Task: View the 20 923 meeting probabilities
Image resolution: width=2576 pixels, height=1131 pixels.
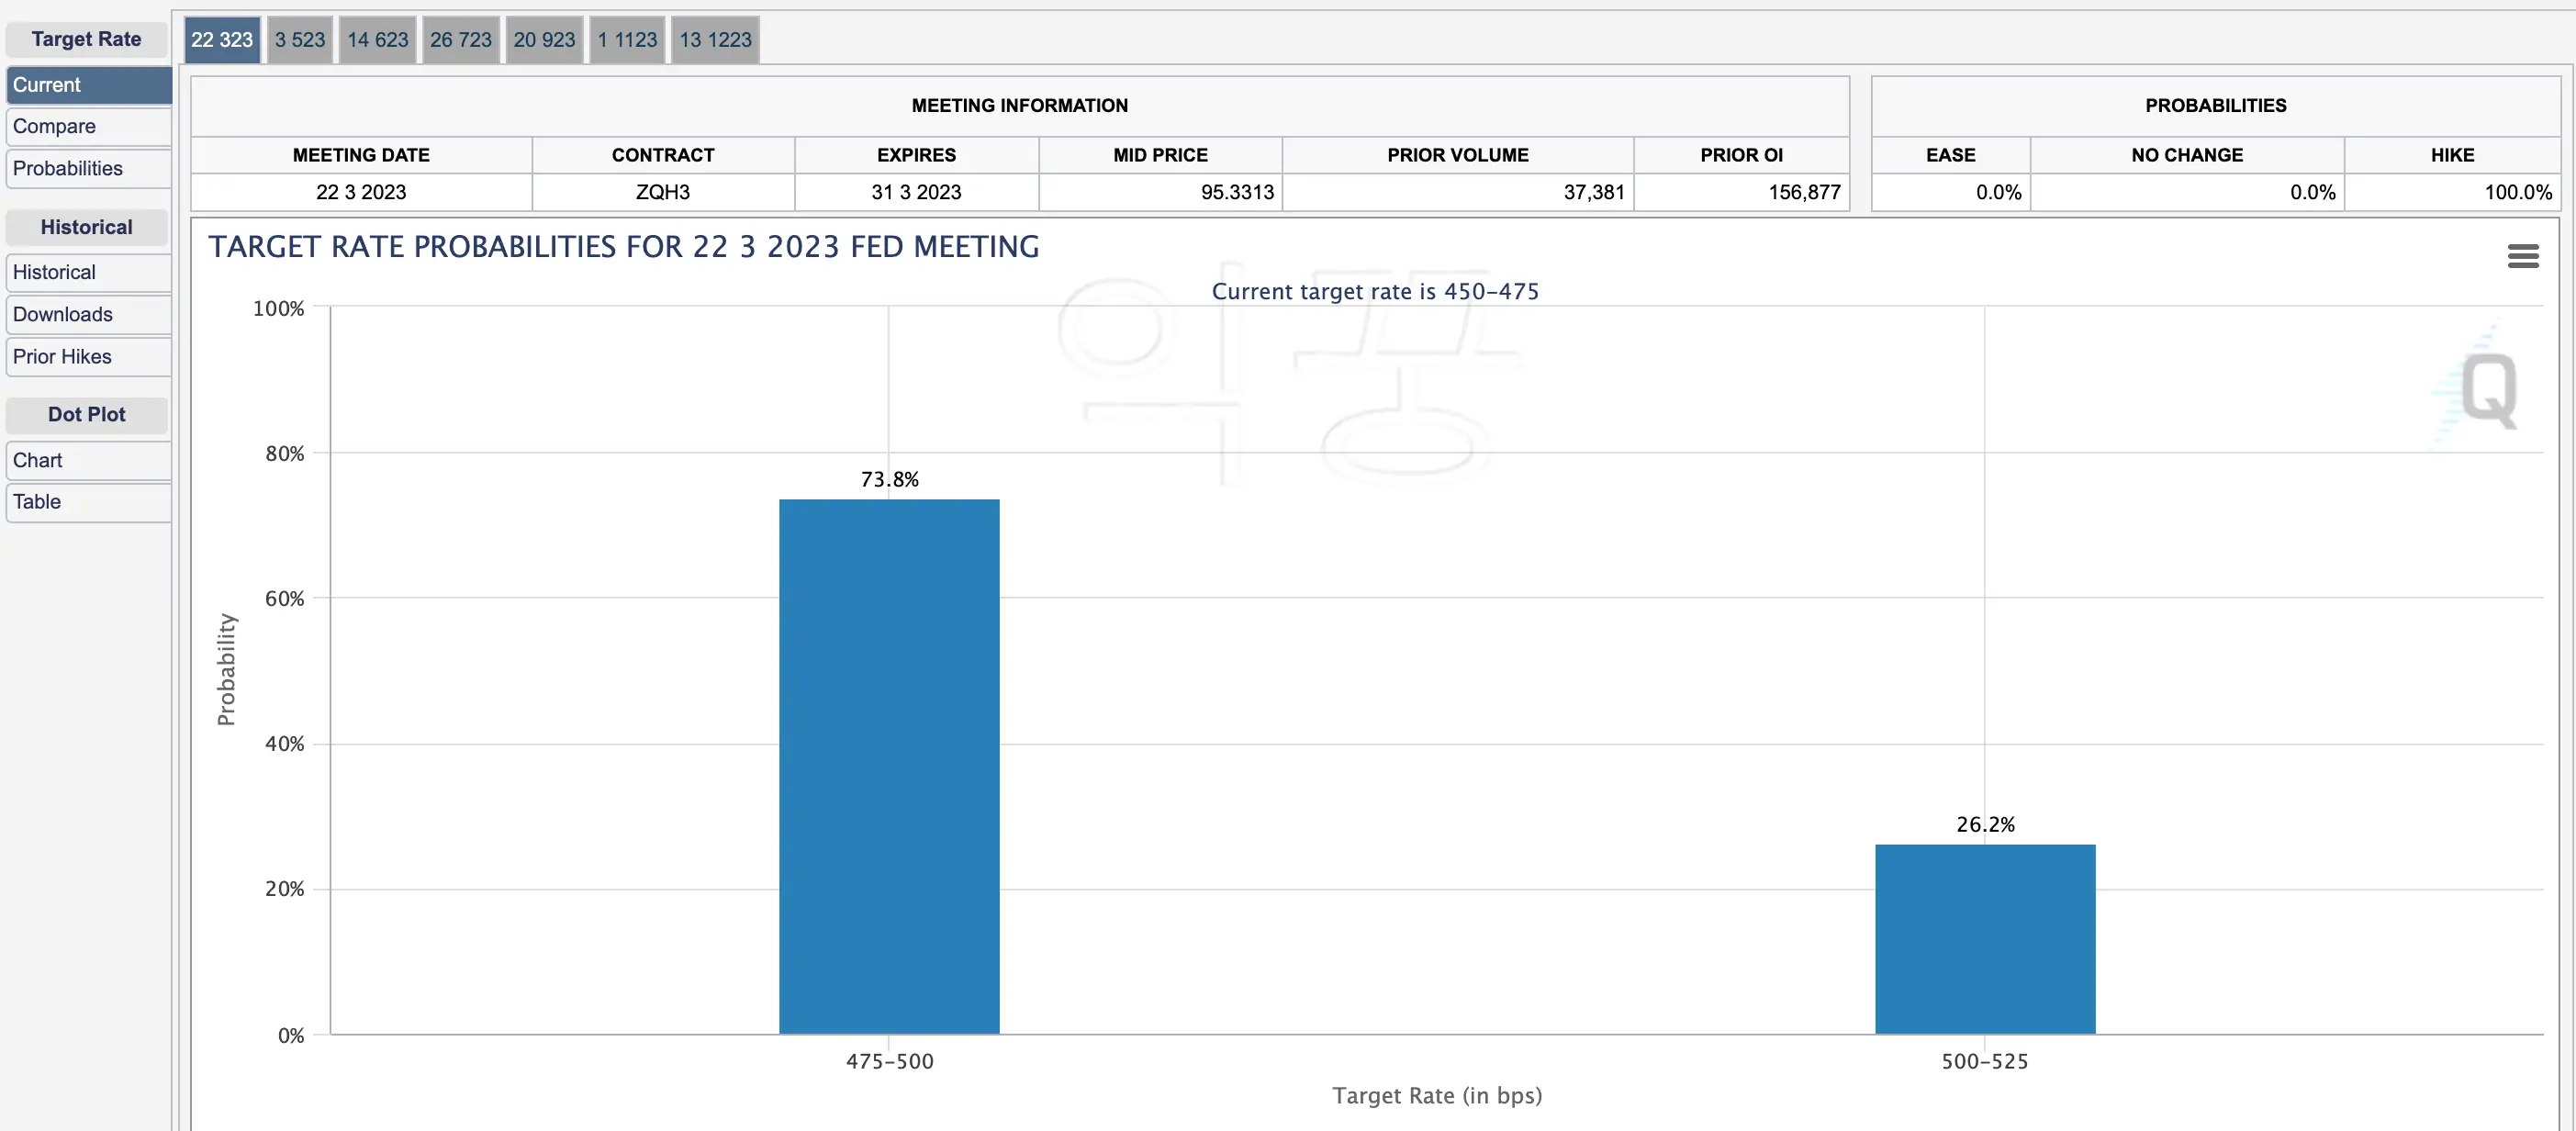Action: coord(544,39)
